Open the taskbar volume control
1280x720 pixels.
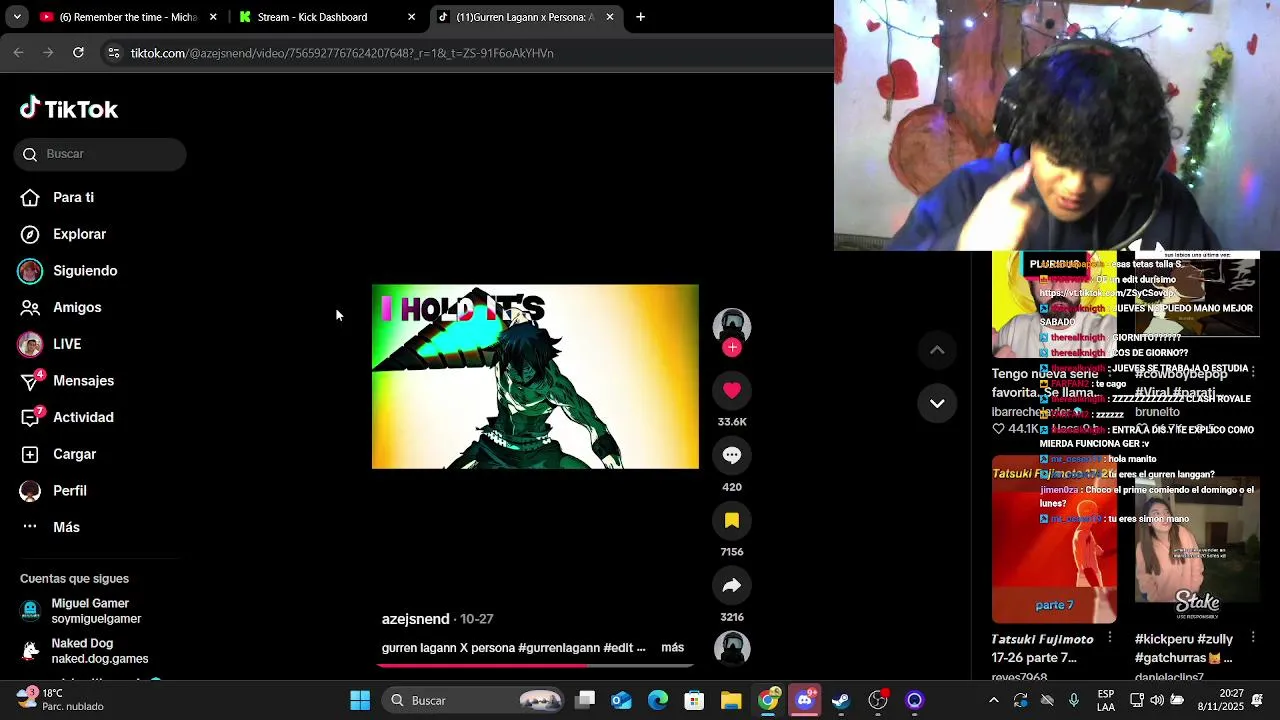[x=1157, y=700]
